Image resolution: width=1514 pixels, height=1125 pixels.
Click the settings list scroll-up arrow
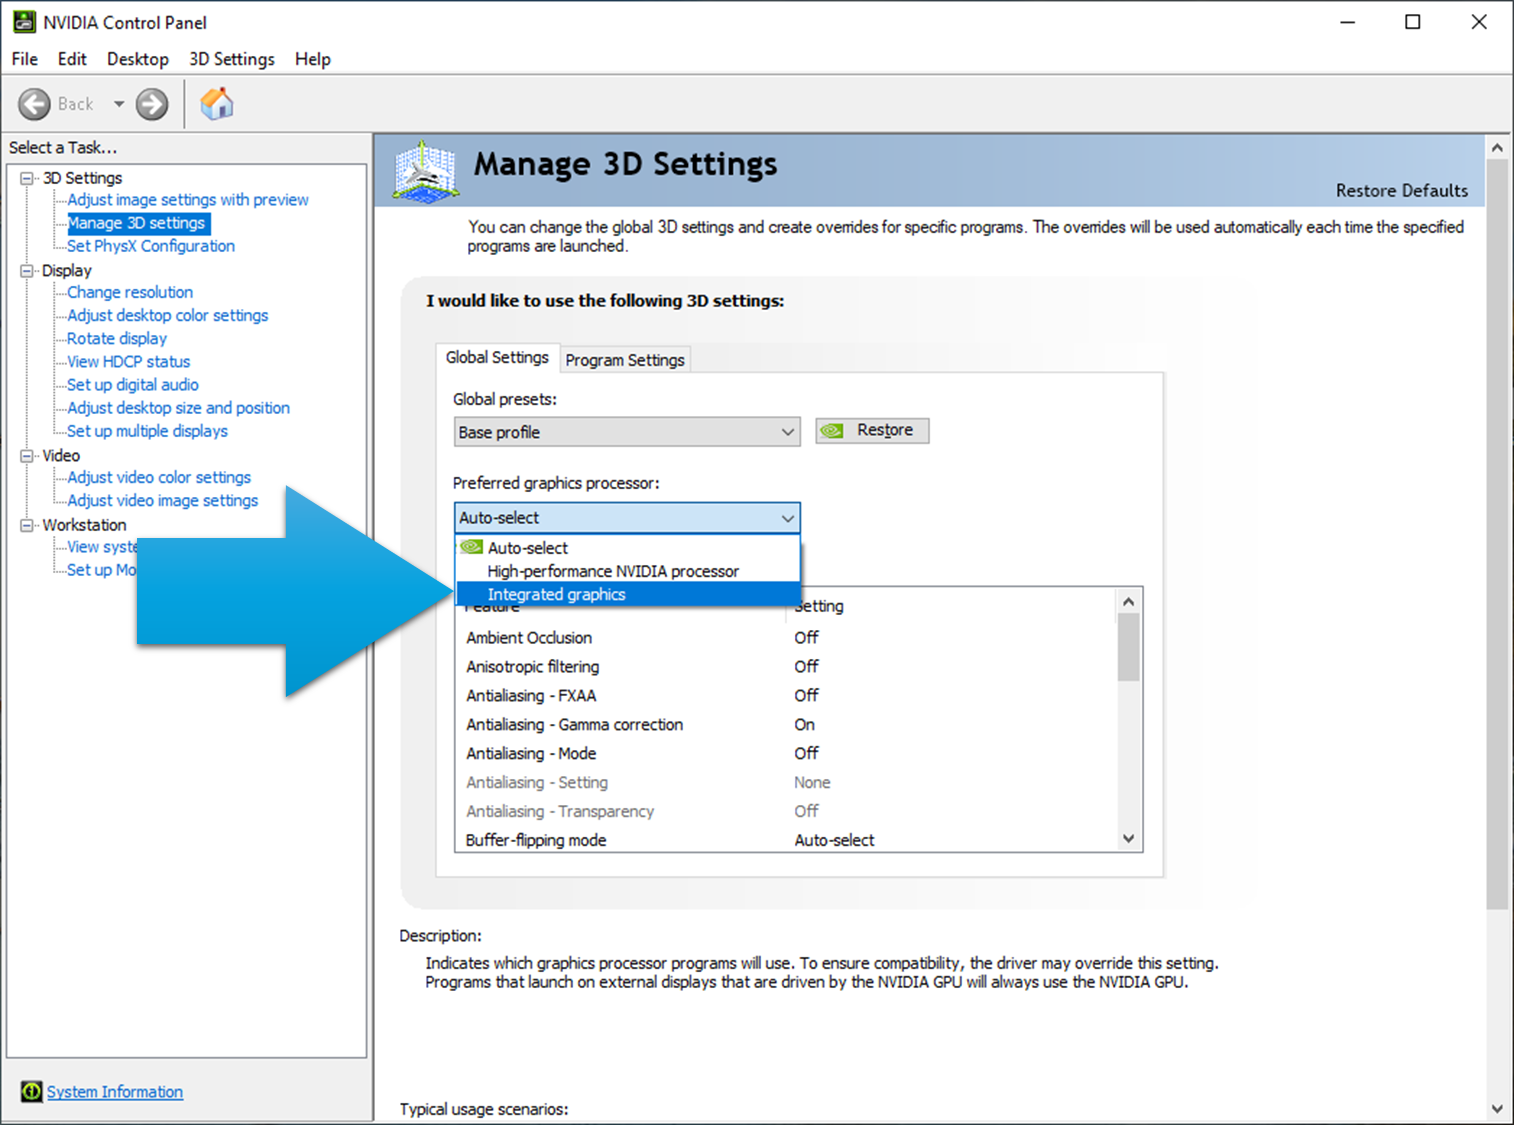coord(1128,601)
